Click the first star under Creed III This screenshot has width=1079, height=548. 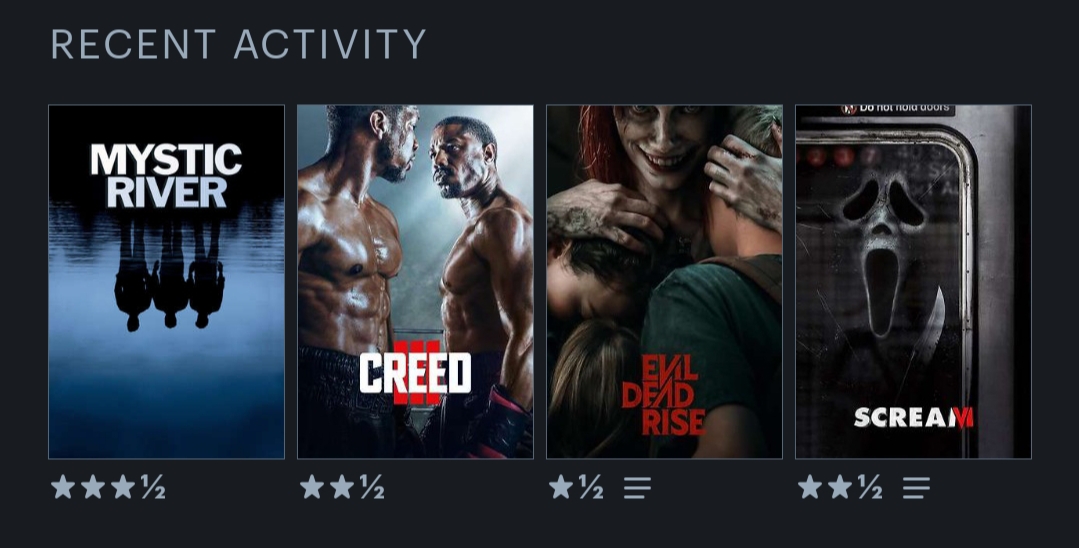coord(312,487)
